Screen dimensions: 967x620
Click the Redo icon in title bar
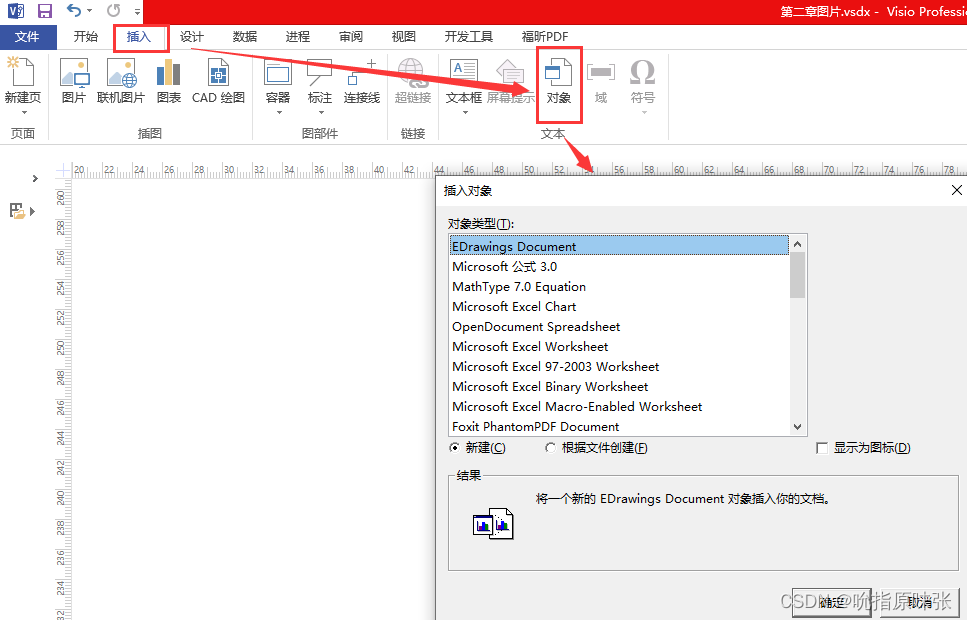click(113, 10)
